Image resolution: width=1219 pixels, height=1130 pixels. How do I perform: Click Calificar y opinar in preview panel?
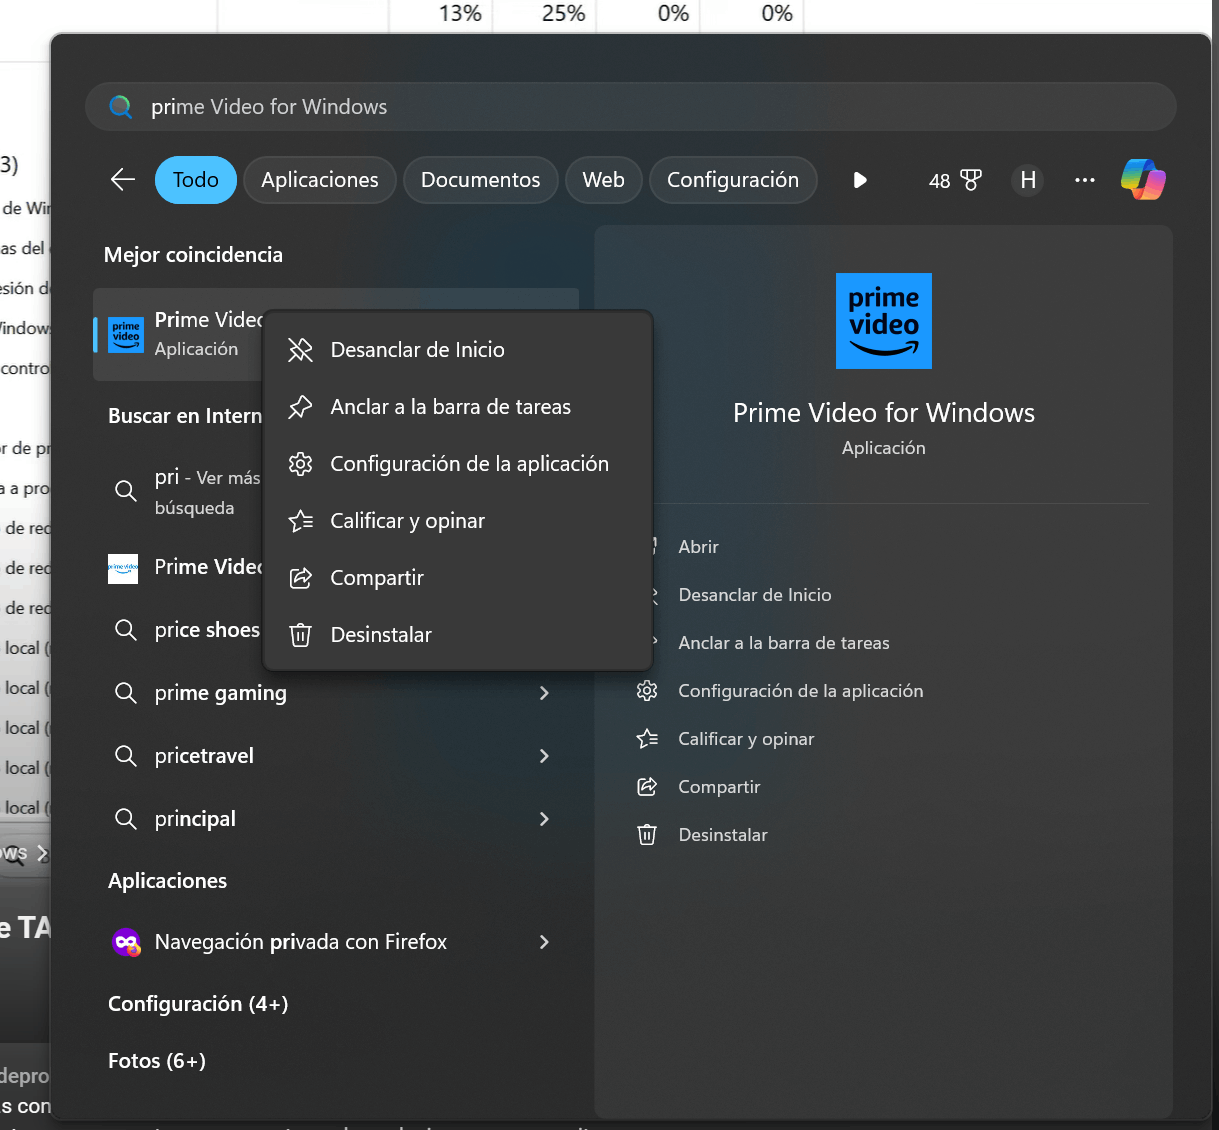(746, 739)
